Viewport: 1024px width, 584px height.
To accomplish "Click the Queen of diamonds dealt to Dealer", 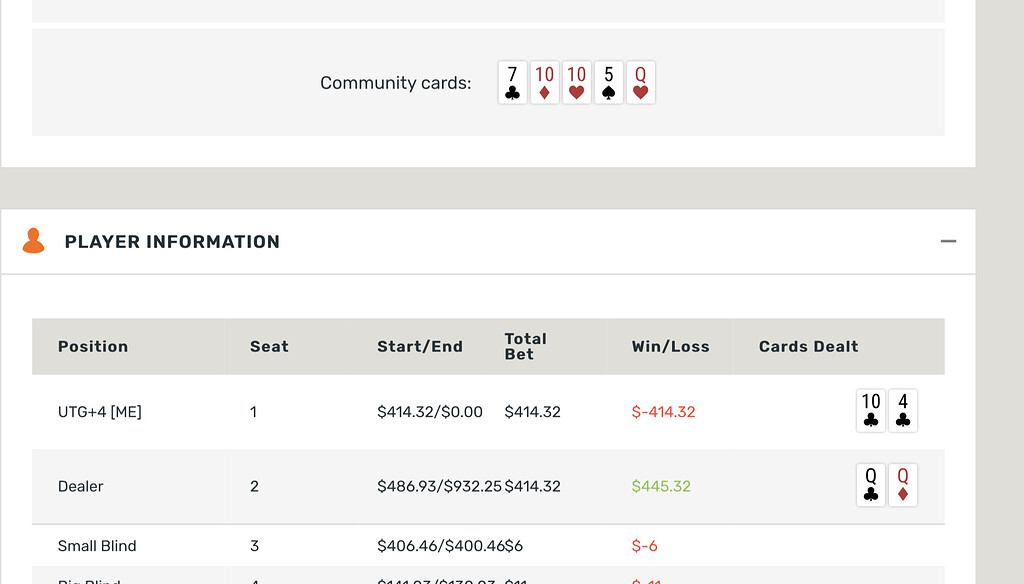I will (903, 485).
